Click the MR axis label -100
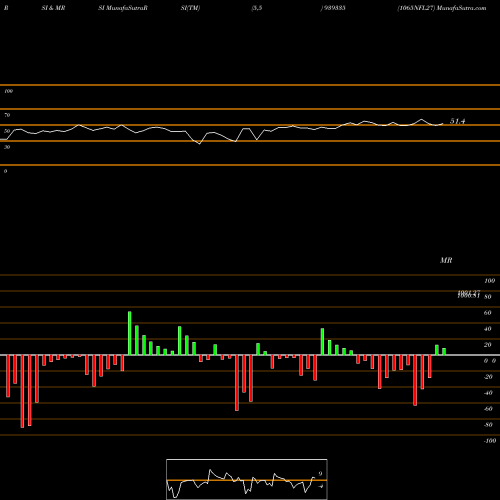500x500 pixels. [489, 441]
